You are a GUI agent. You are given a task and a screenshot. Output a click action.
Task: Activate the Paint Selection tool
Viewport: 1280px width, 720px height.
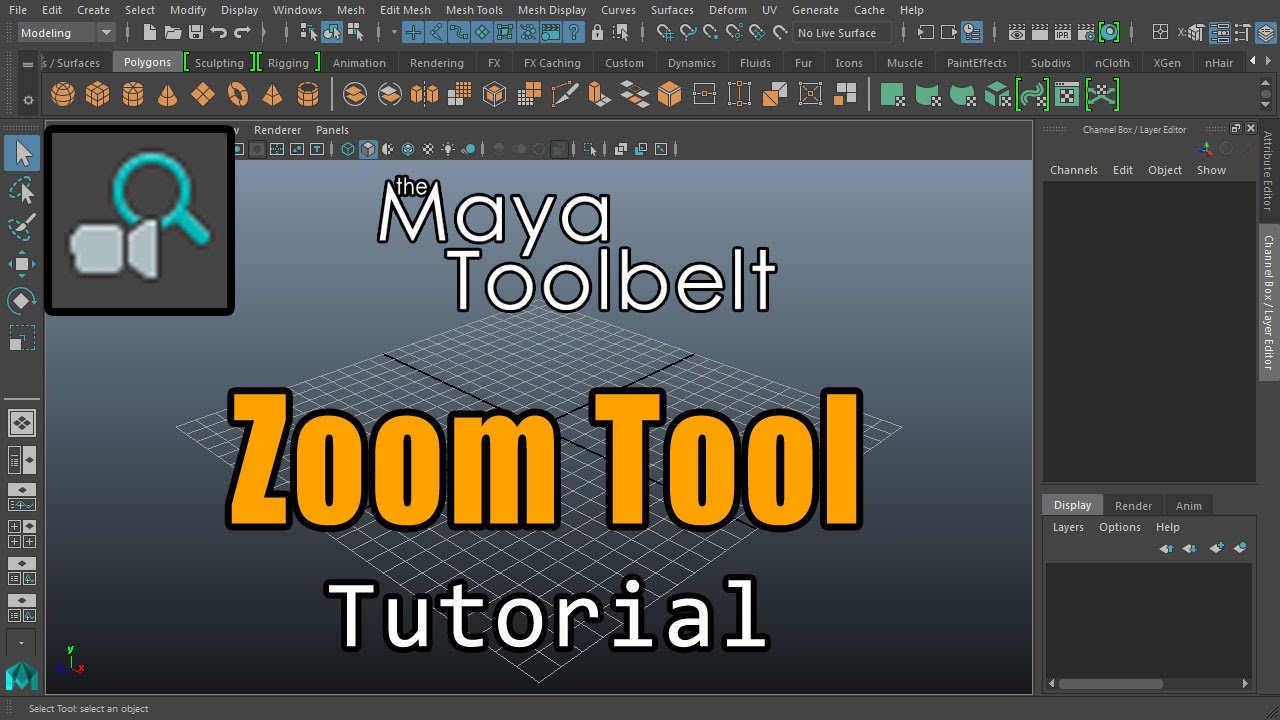[x=22, y=227]
